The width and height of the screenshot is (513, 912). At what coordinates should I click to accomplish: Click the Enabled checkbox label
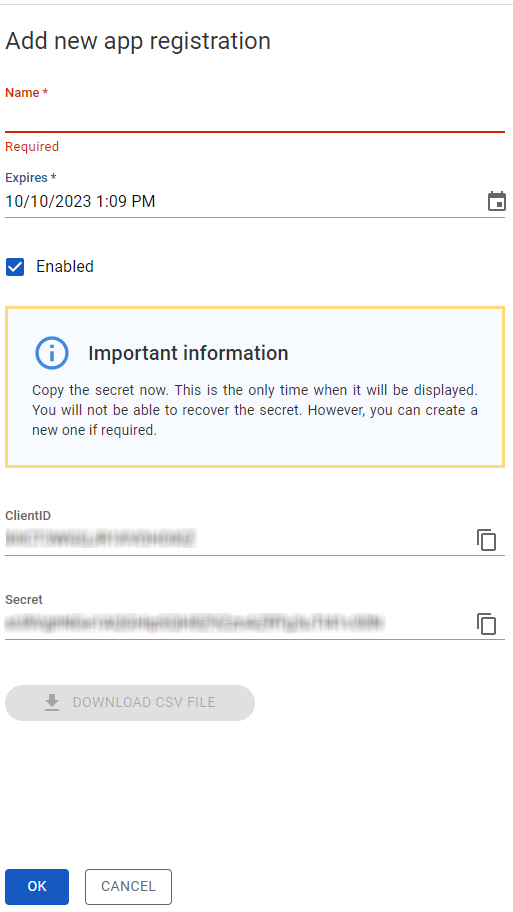click(x=65, y=266)
